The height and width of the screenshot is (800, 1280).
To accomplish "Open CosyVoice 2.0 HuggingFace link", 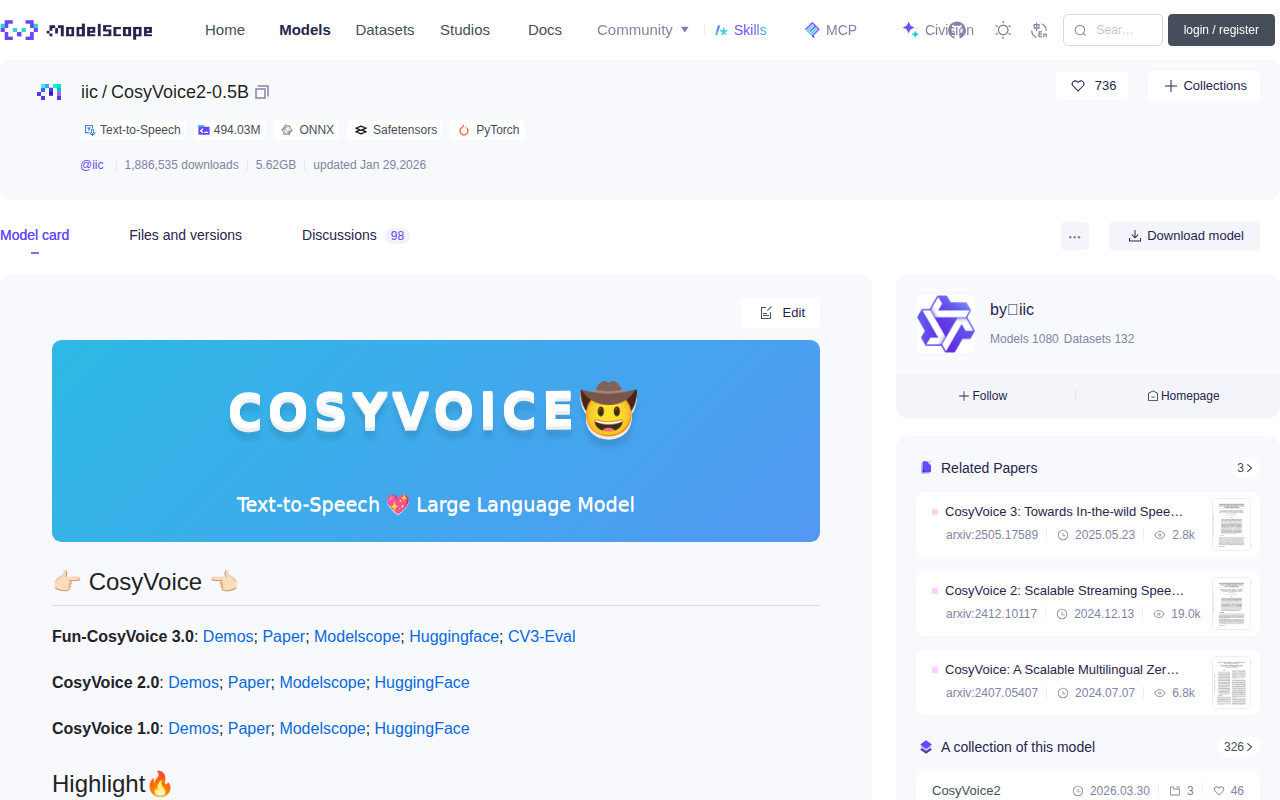I will [422, 682].
